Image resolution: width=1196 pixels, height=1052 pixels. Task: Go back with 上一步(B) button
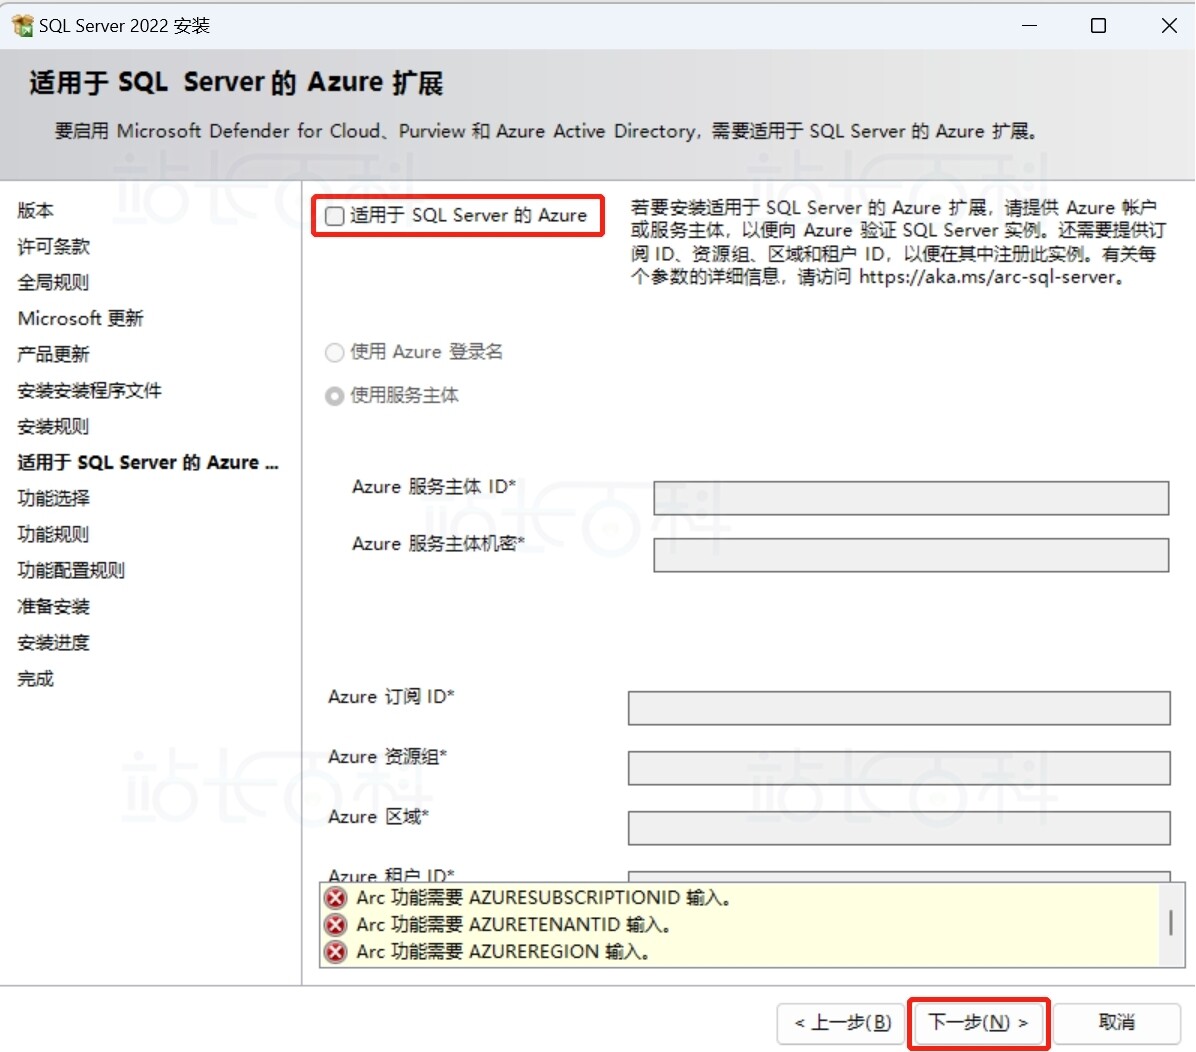pyautogui.click(x=841, y=1022)
